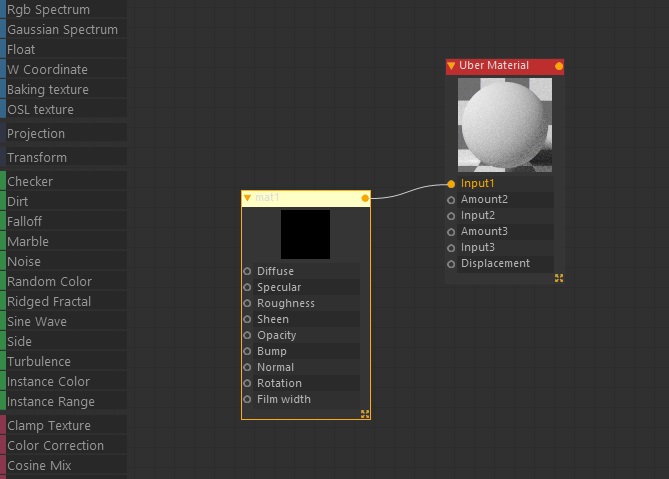
Task: Click the Diffuse input pin
Action: [247, 271]
